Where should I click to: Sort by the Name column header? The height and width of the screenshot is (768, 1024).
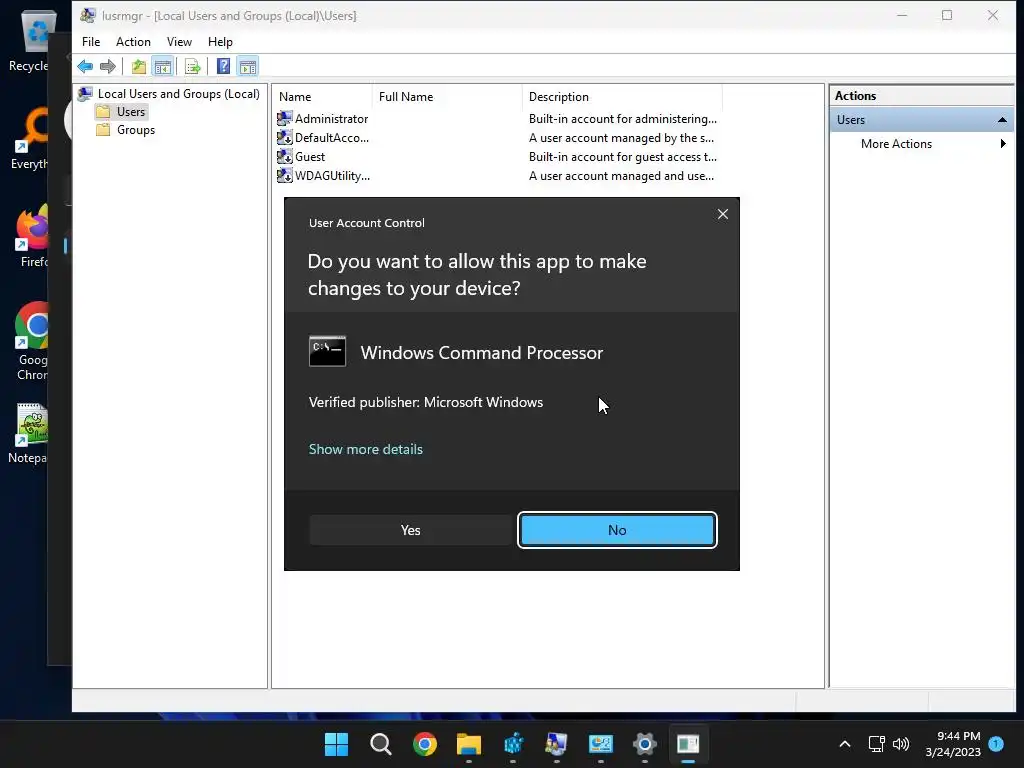[322, 97]
